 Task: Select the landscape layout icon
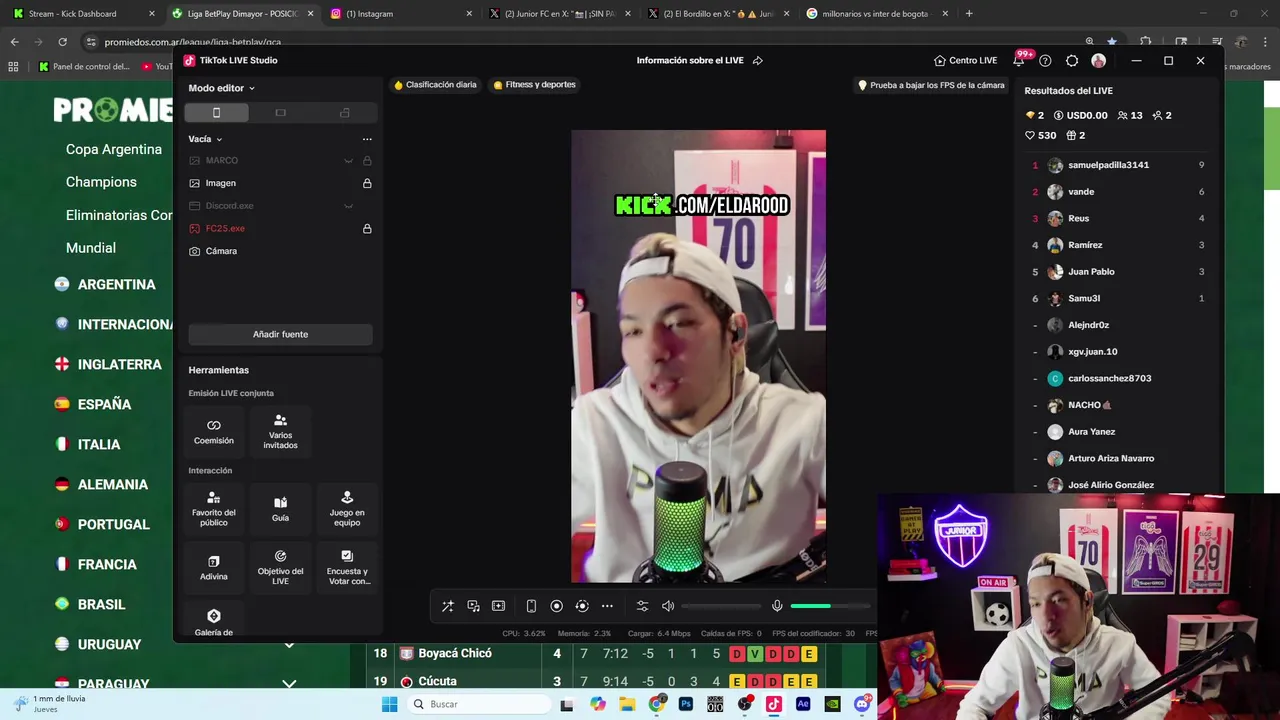[x=280, y=113]
